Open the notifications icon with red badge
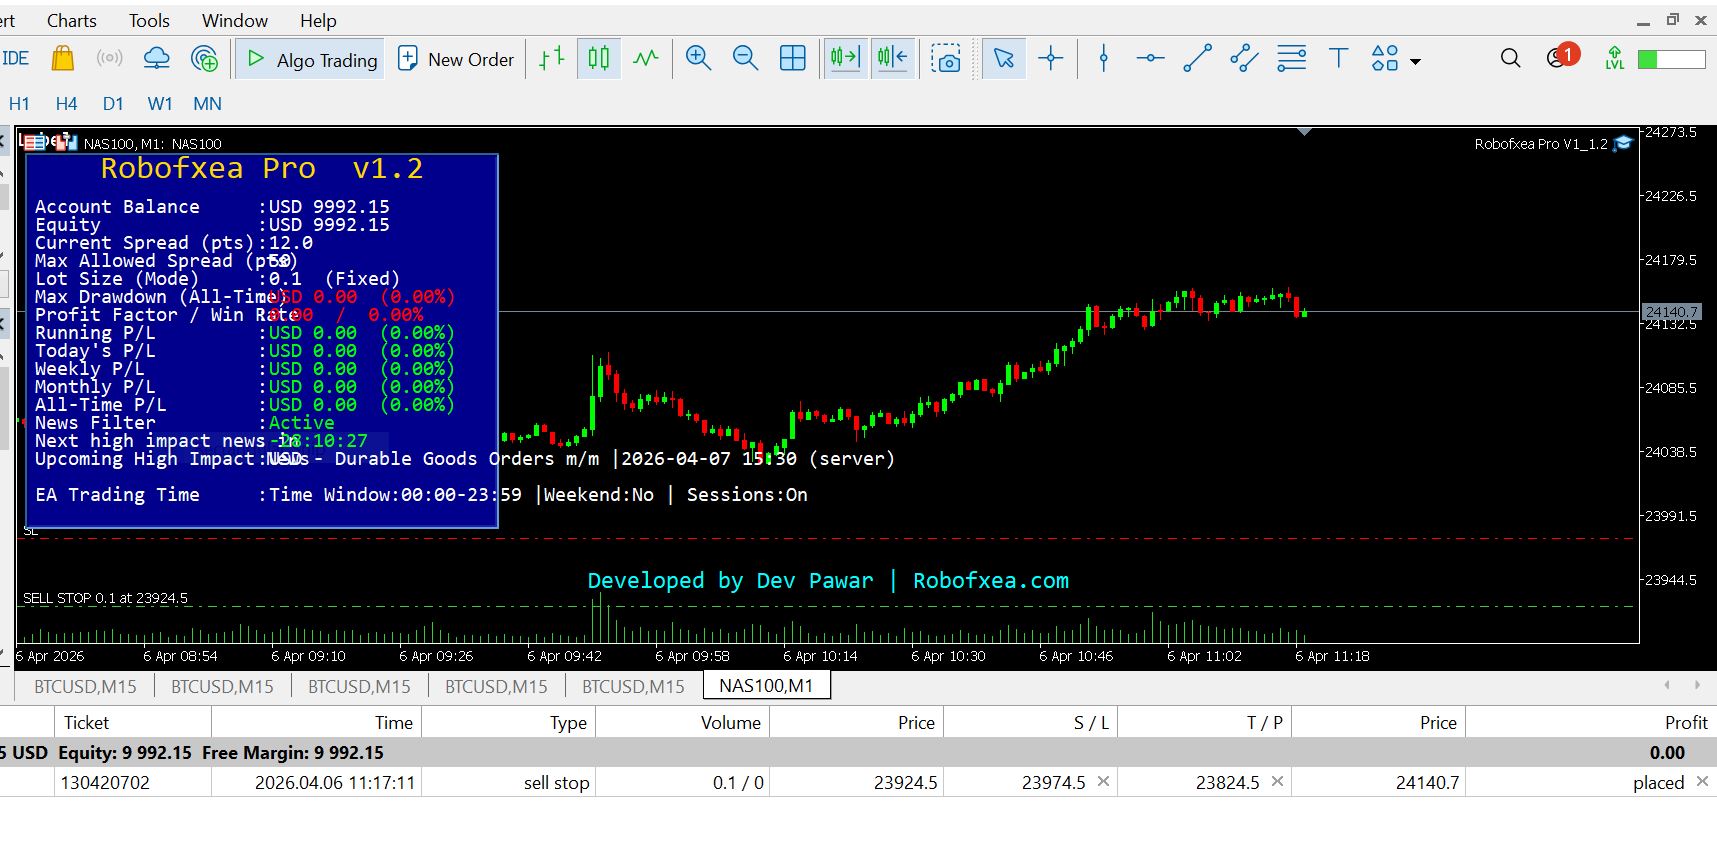 click(1562, 57)
